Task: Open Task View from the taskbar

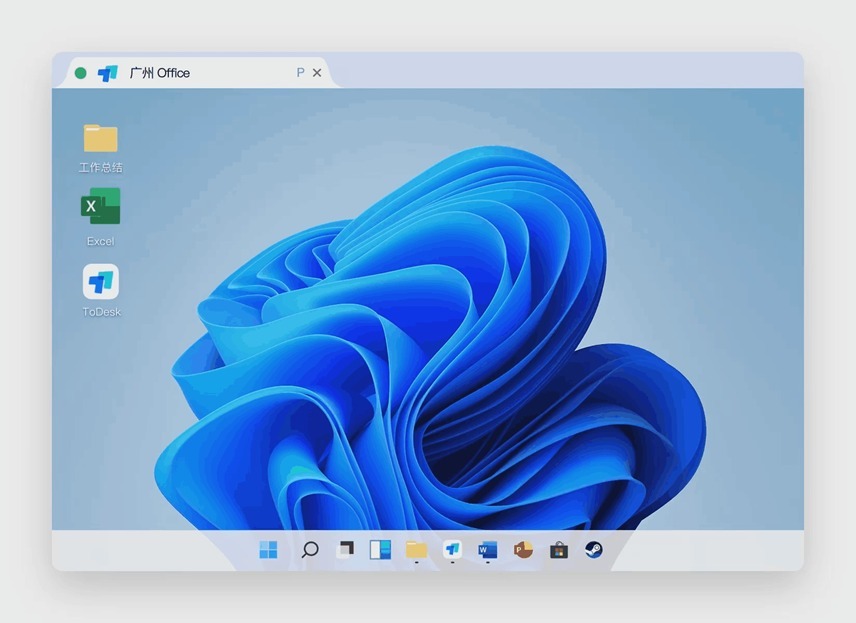Action: point(345,550)
